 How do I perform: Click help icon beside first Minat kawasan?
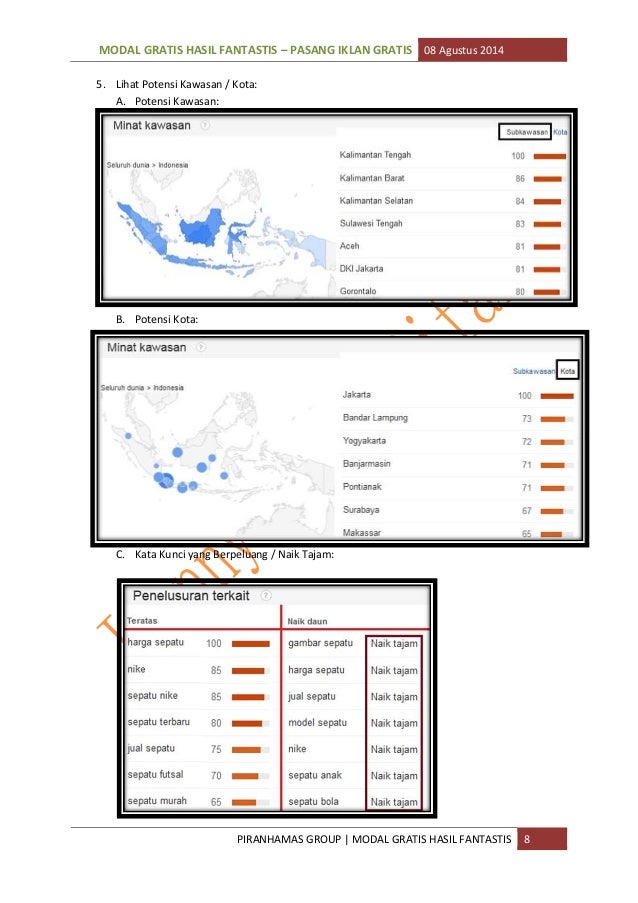[x=205, y=125]
